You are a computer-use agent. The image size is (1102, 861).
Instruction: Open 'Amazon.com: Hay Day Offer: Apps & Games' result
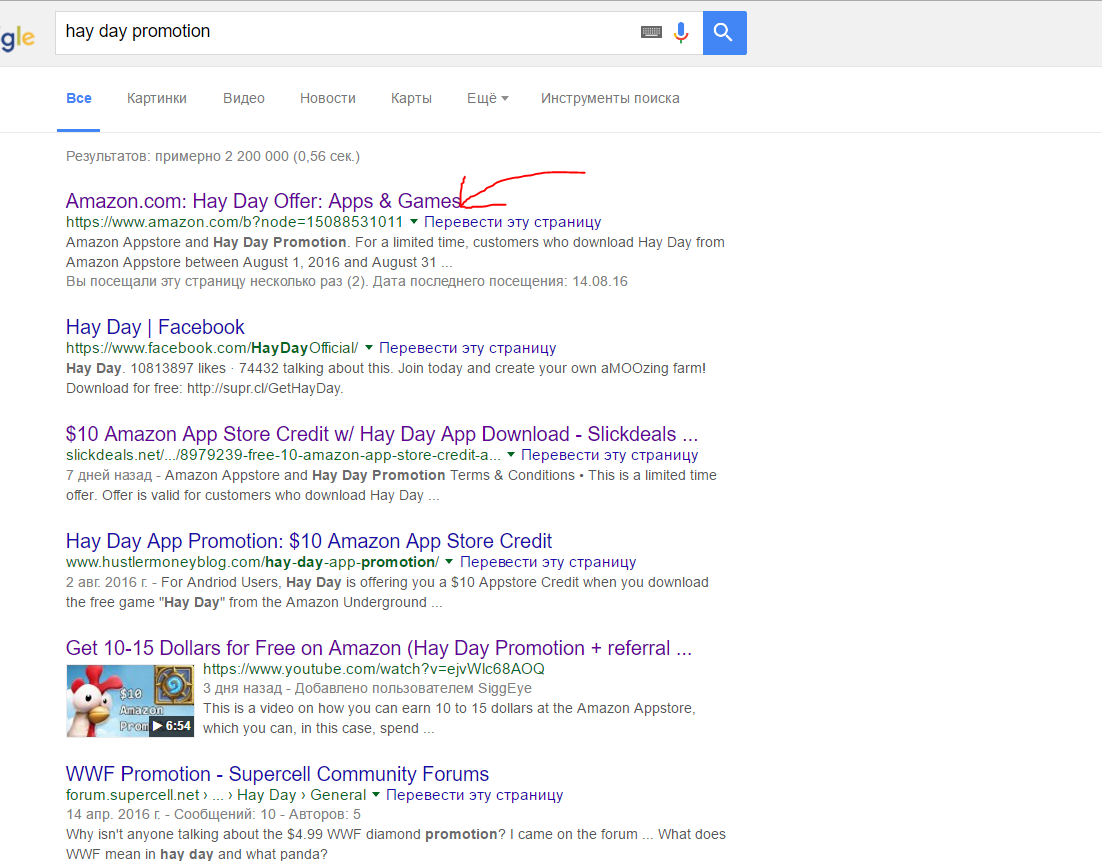click(x=264, y=201)
